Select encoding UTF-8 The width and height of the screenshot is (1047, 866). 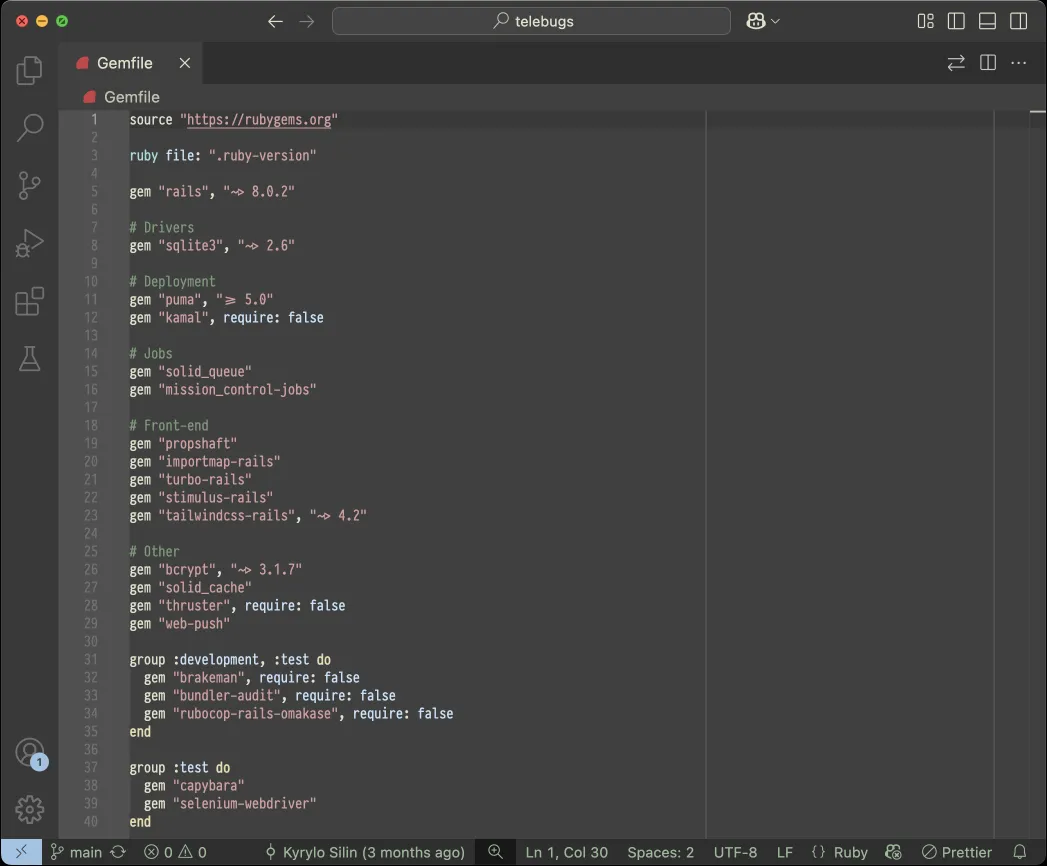(735, 852)
